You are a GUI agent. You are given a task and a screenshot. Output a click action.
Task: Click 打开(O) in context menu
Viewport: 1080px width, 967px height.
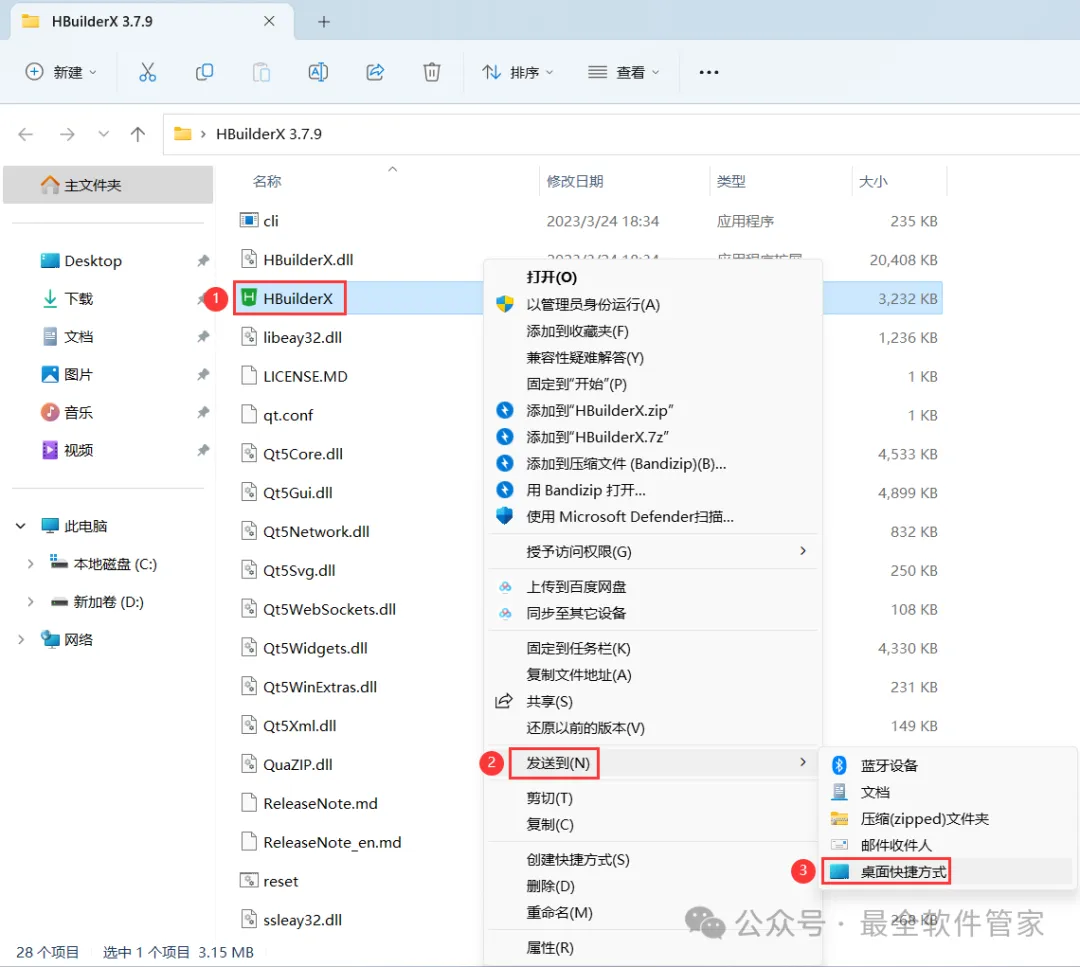552,278
